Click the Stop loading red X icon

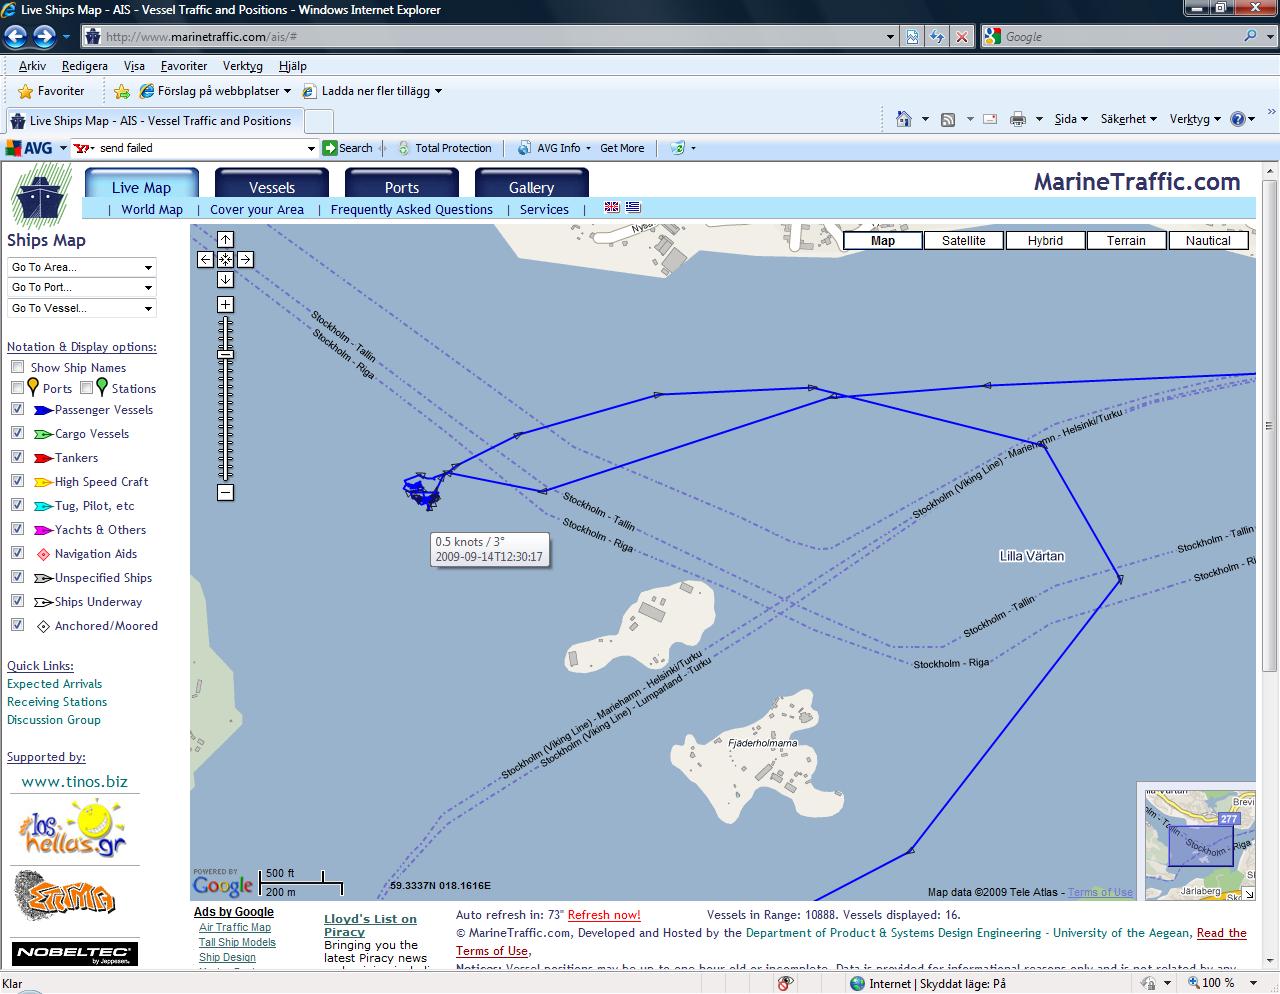point(961,37)
